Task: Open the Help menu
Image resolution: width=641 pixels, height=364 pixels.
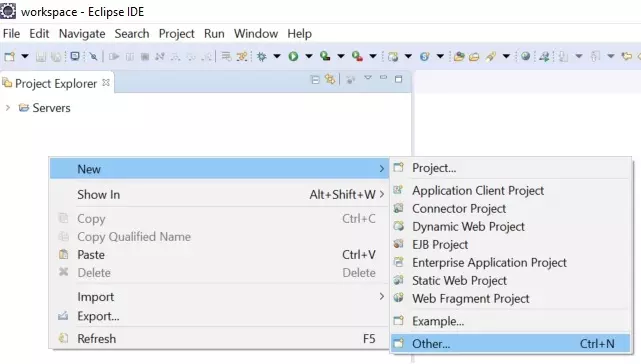Action: click(x=299, y=34)
